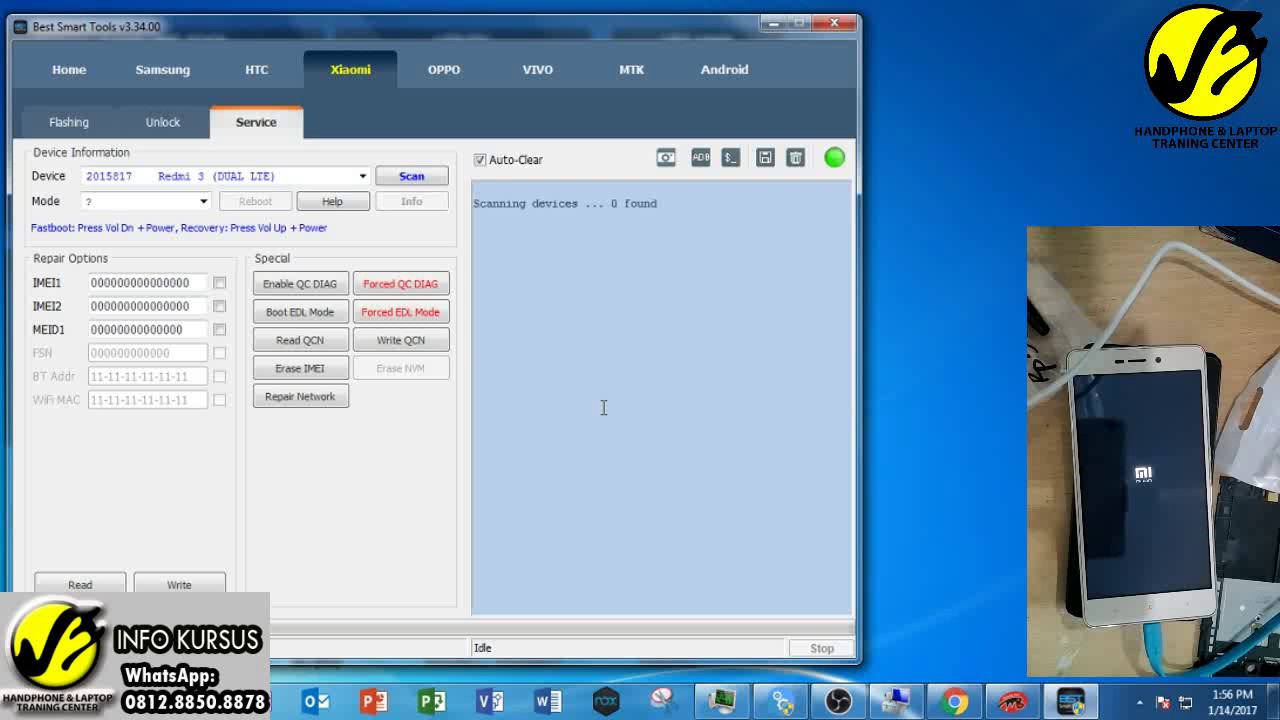The image size is (1280, 720).
Task: Click the green status indicator
Action: tap(834, 157)
